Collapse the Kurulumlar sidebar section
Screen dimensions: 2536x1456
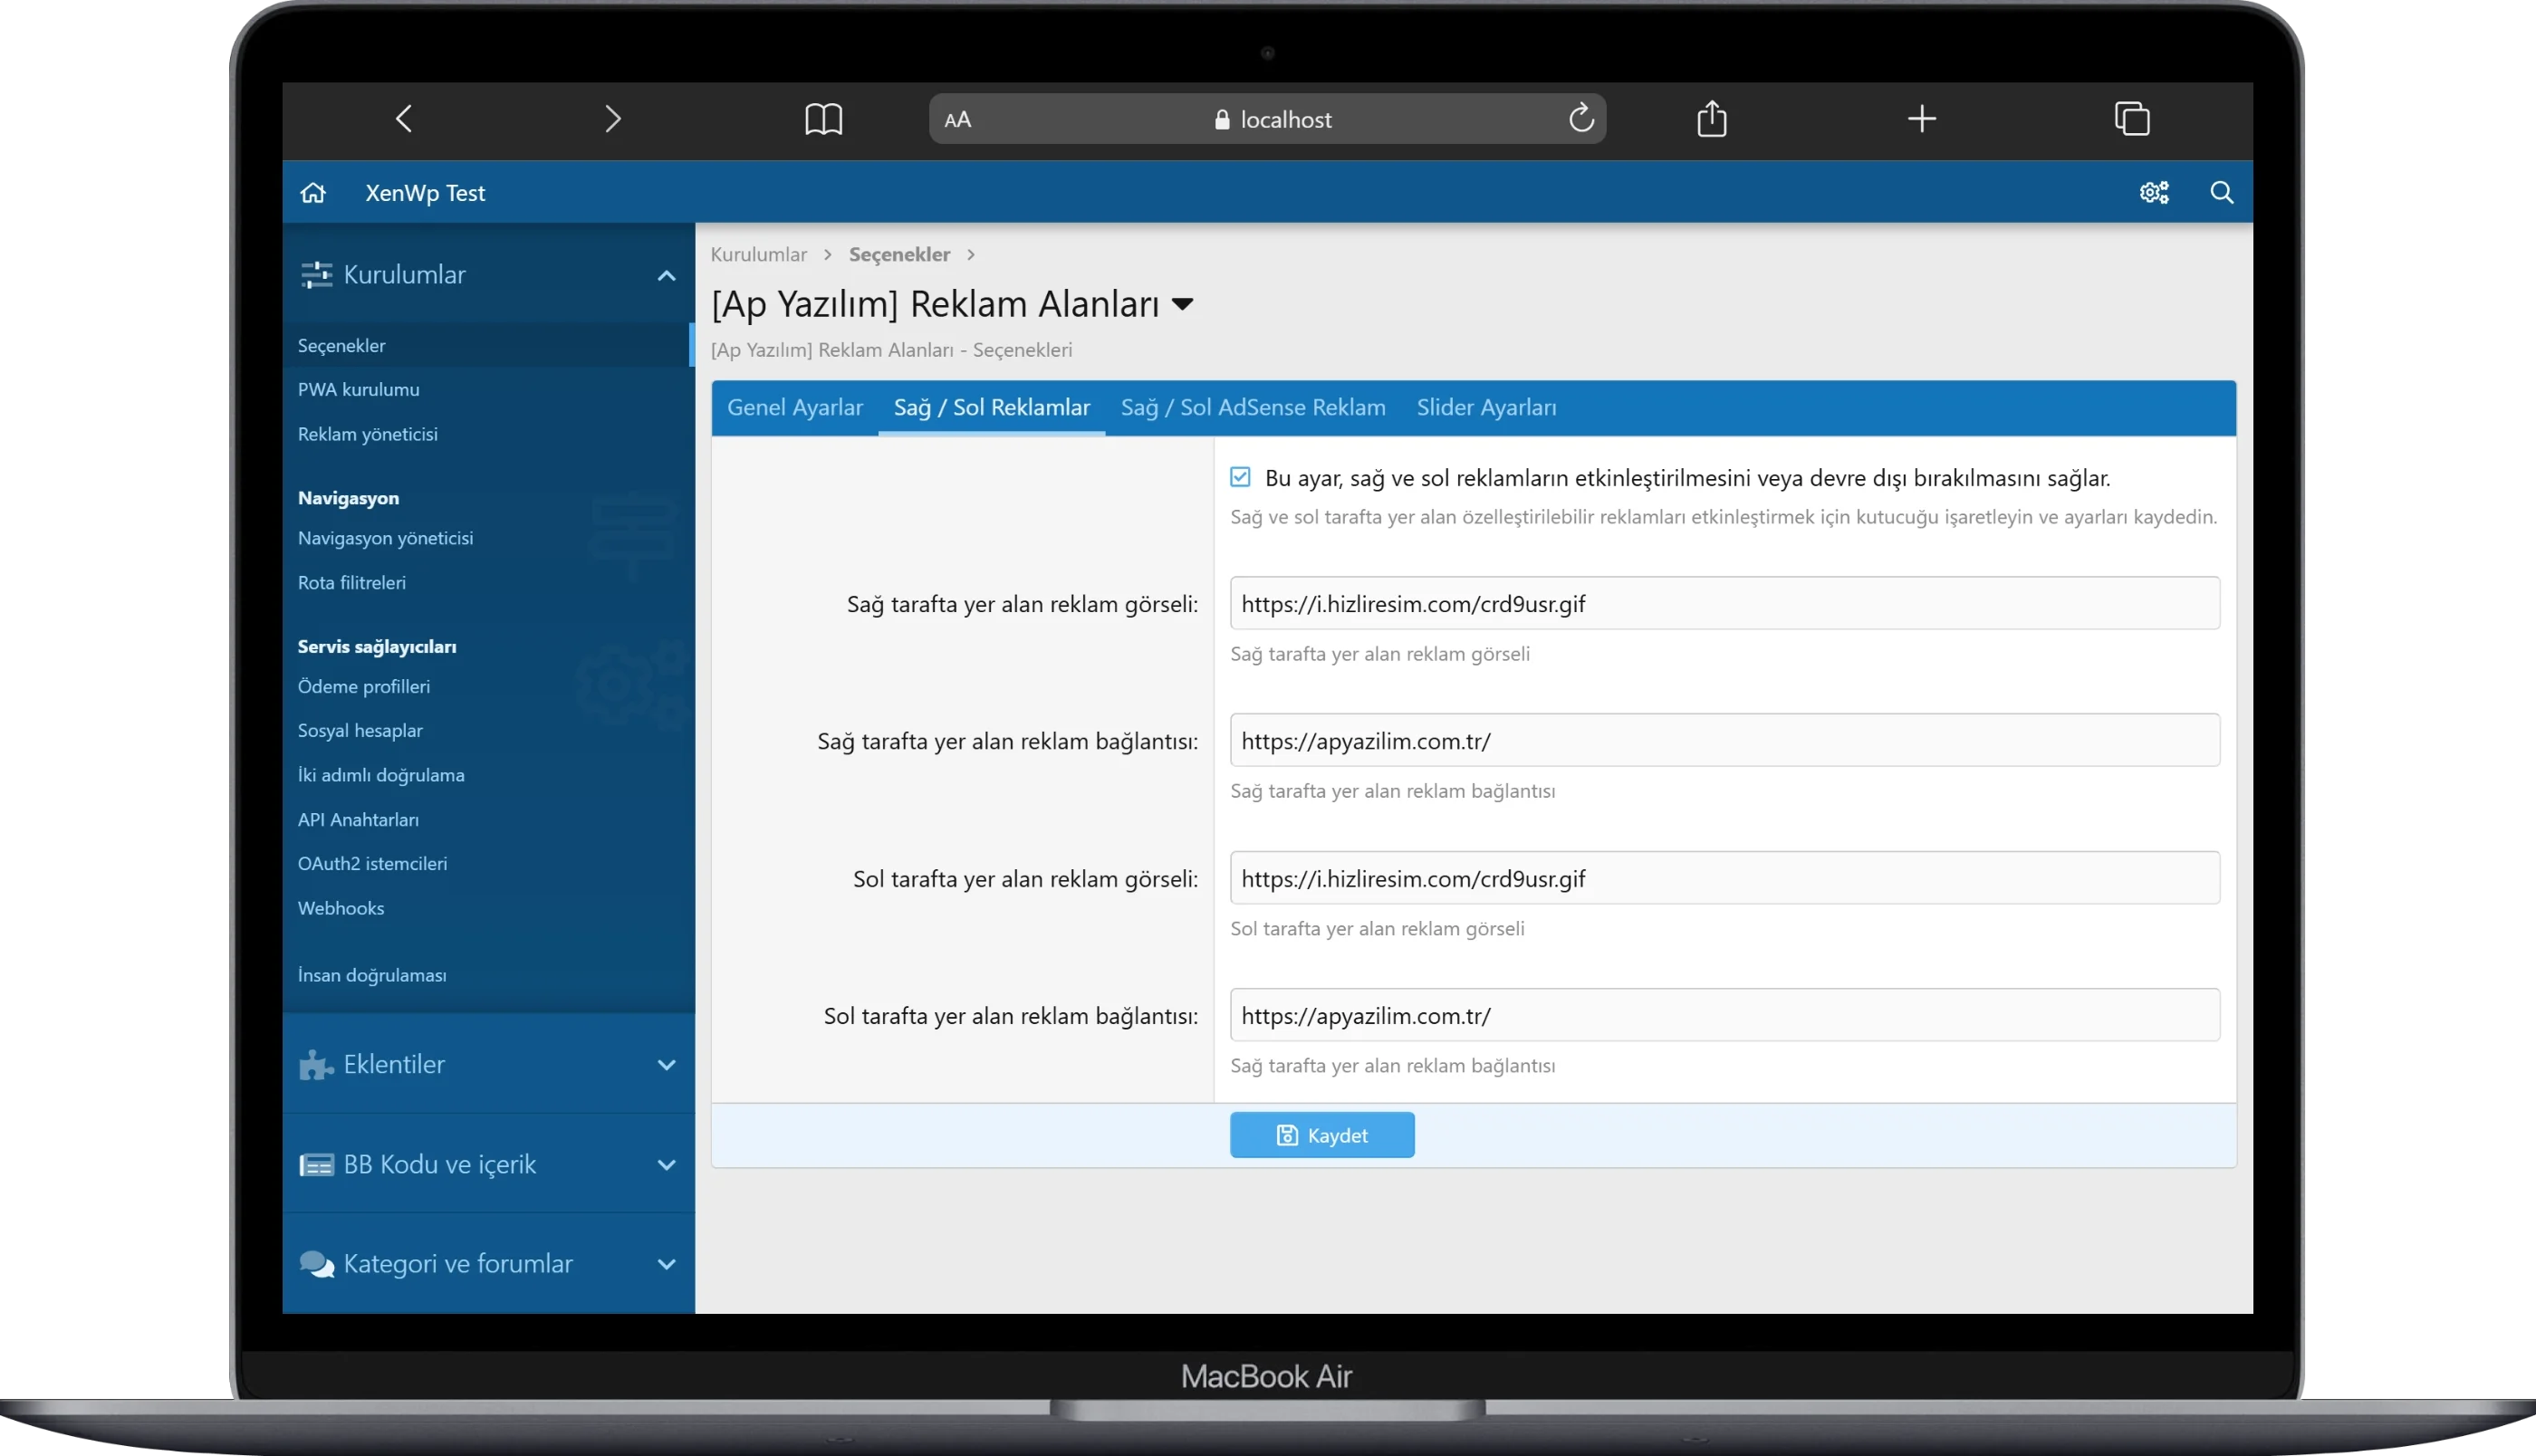[x=666, y=275]
